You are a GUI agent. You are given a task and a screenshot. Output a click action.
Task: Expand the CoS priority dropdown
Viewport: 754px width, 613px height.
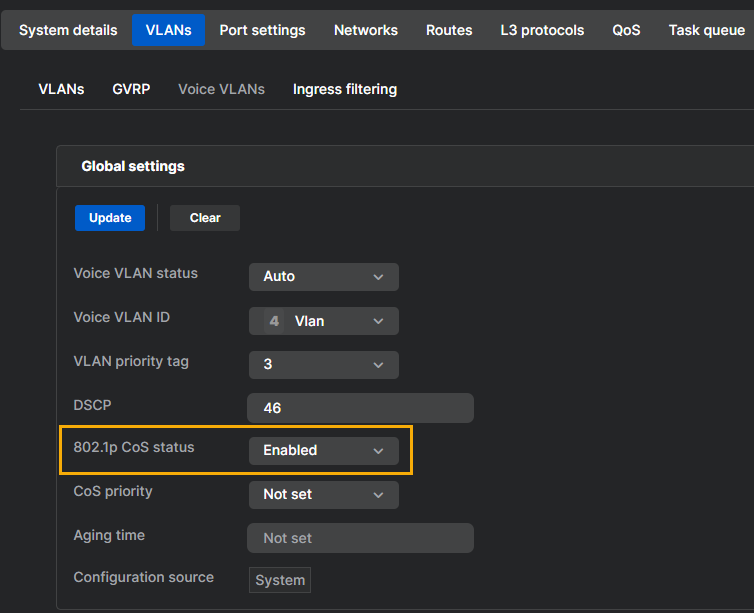323,495
